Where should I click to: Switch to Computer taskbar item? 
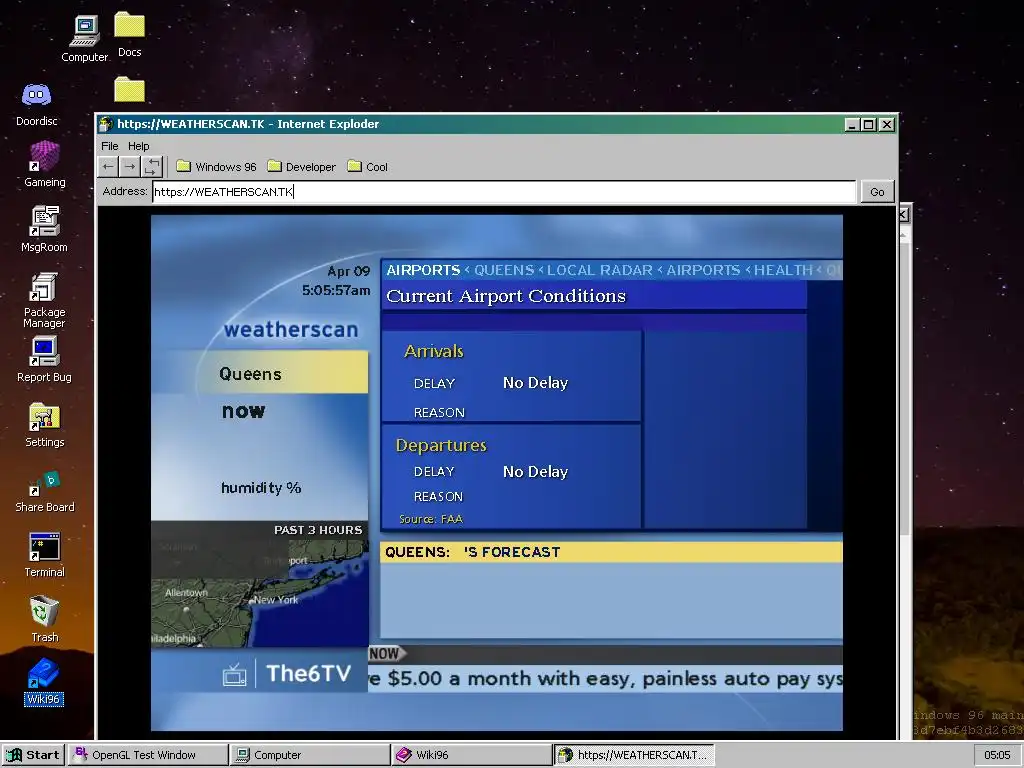coord(310,755)
